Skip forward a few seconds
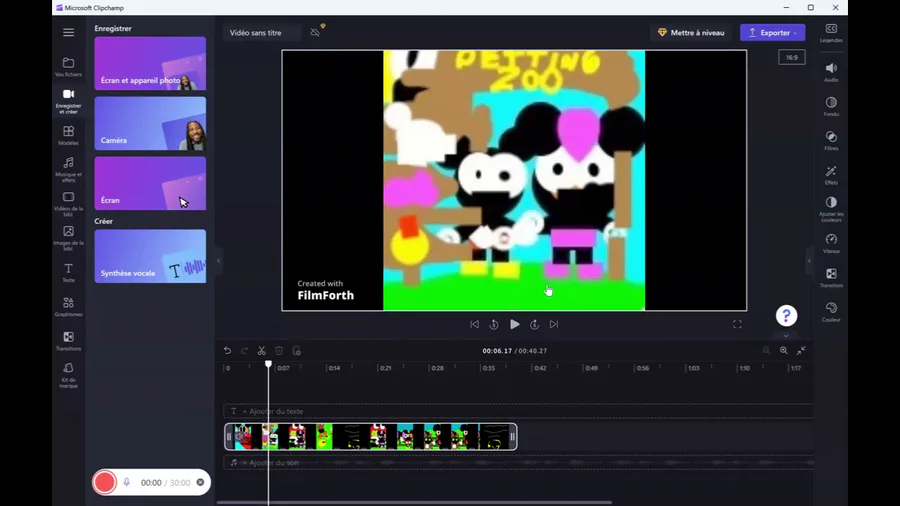This screenshot has width=900, height=506. pyautogui.click(x=534, y=324)
